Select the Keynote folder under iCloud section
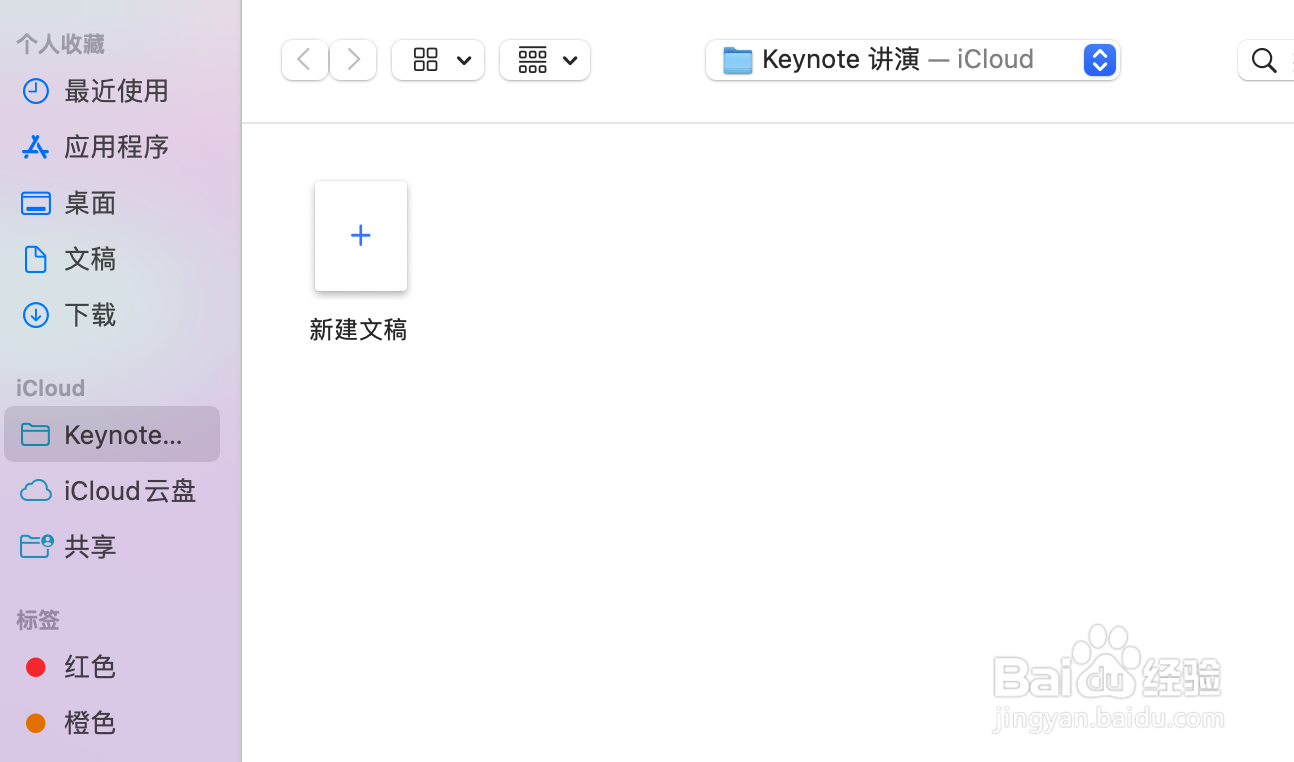The height and width of the screenshot is (762, 1294). (x=111, y=434)
